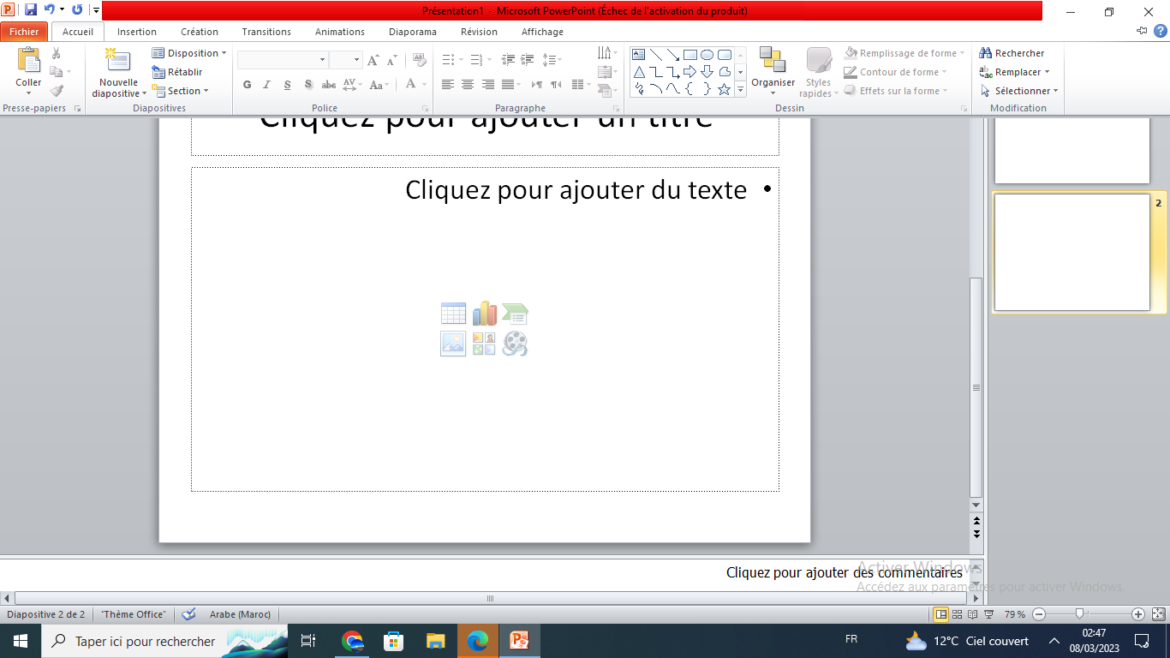The width and height of the screenshot is (1170, 658).
Task: Open the PowerPoint help question mark
Action: point(1160,31)
